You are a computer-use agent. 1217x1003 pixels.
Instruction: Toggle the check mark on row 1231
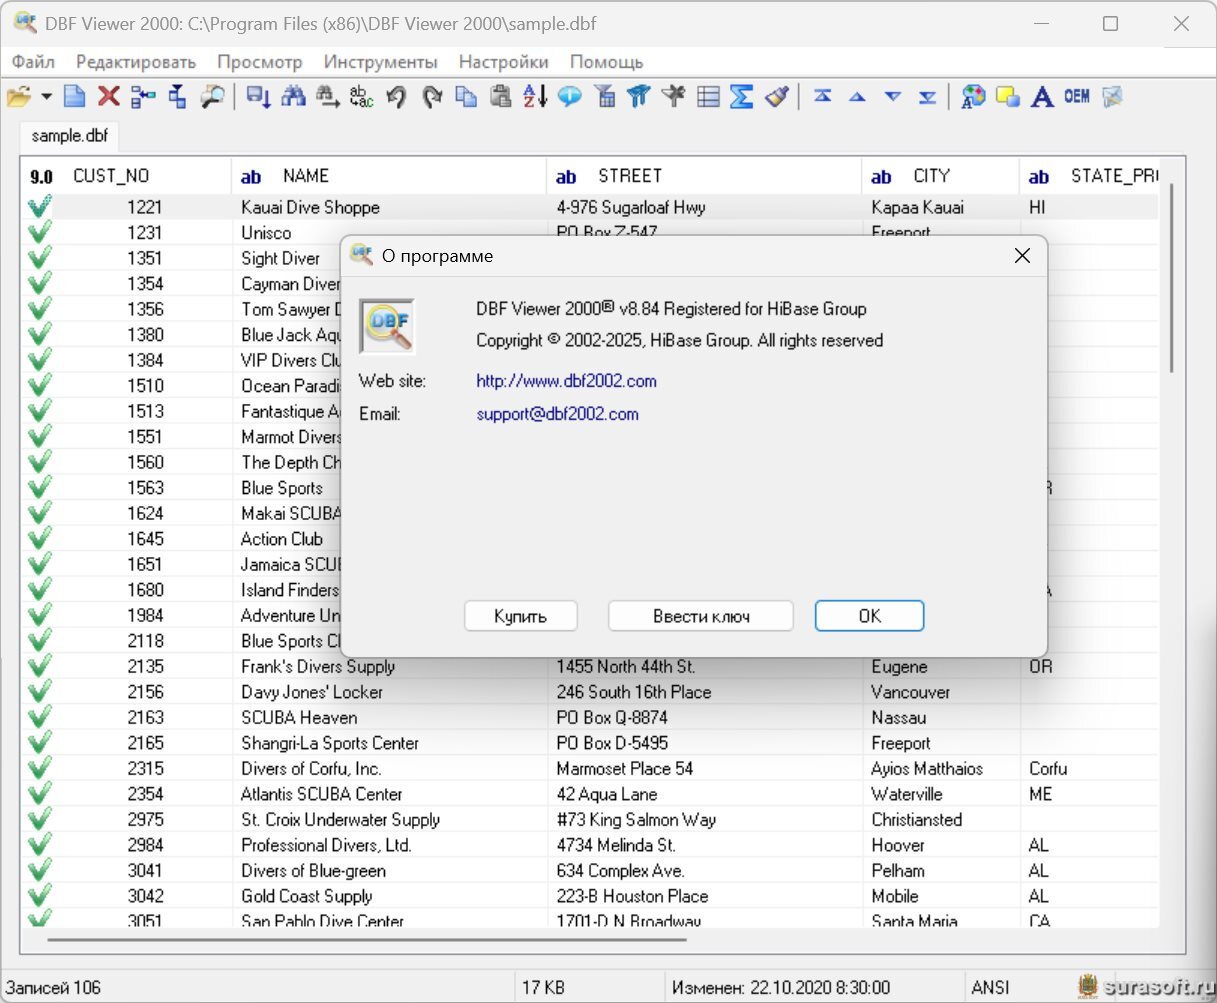tap(40, 232)
